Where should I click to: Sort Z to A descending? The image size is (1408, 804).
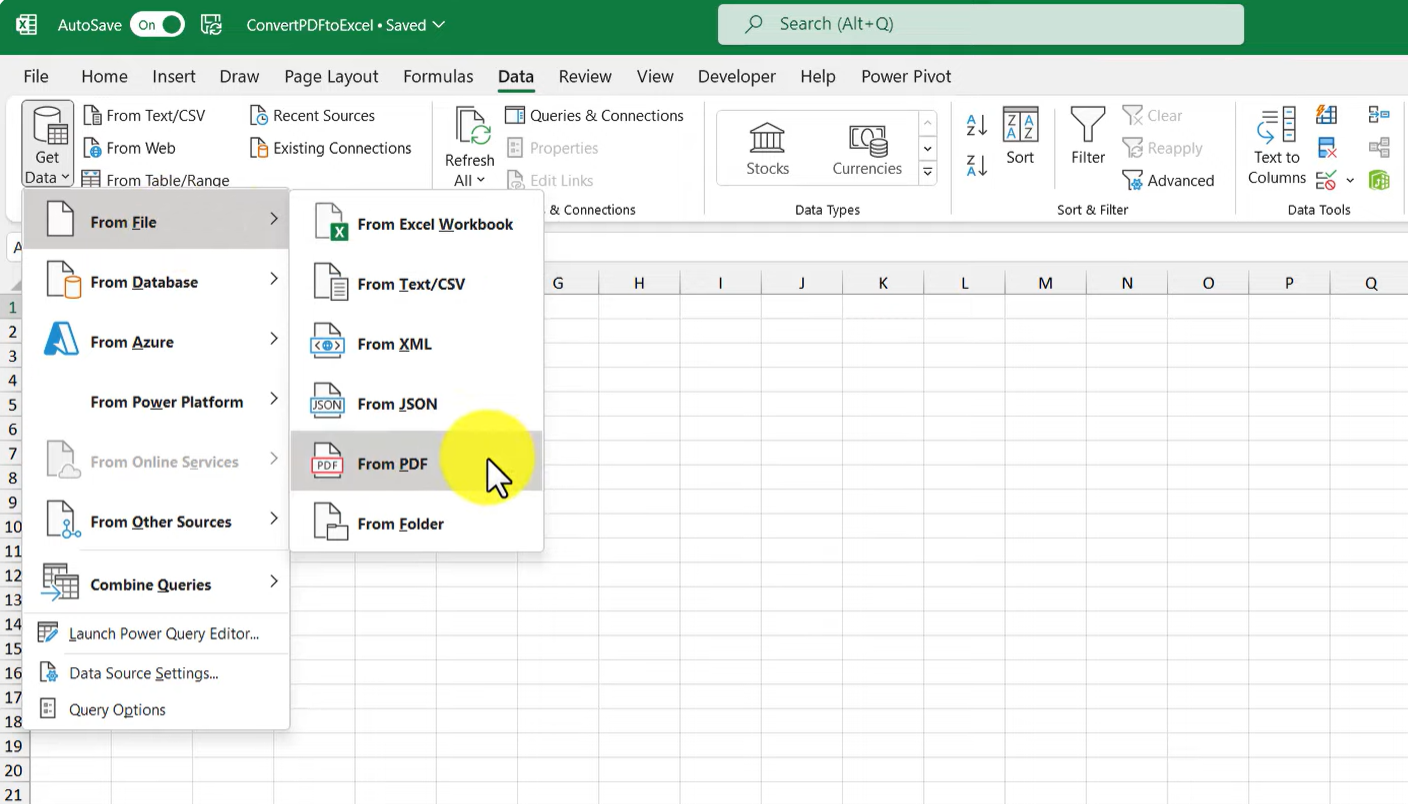pos(977,165)
